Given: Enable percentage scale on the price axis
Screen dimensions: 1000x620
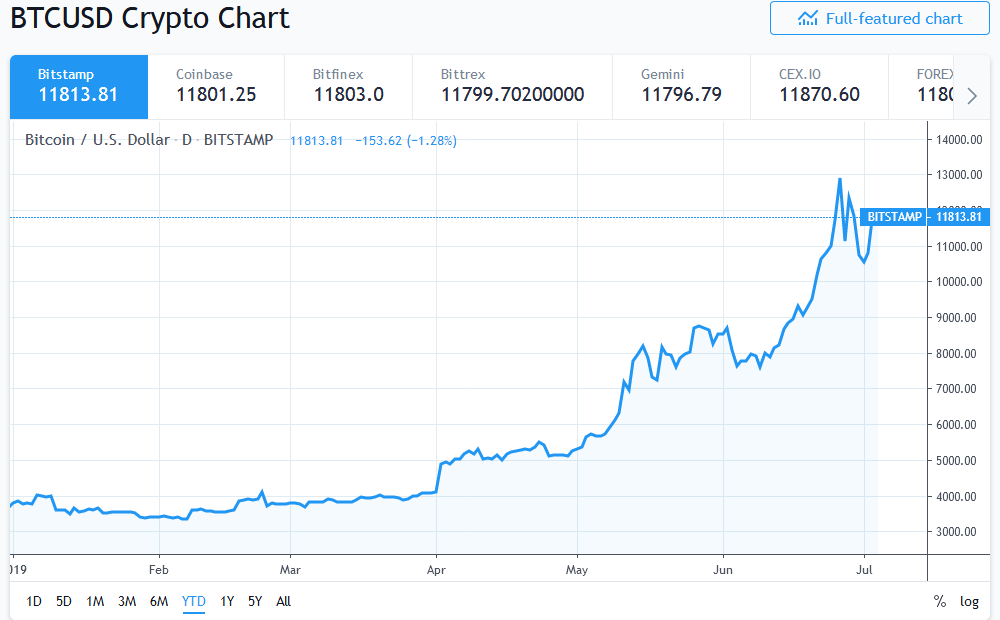Looking at the screenshot, I should (x=939, y=601).
